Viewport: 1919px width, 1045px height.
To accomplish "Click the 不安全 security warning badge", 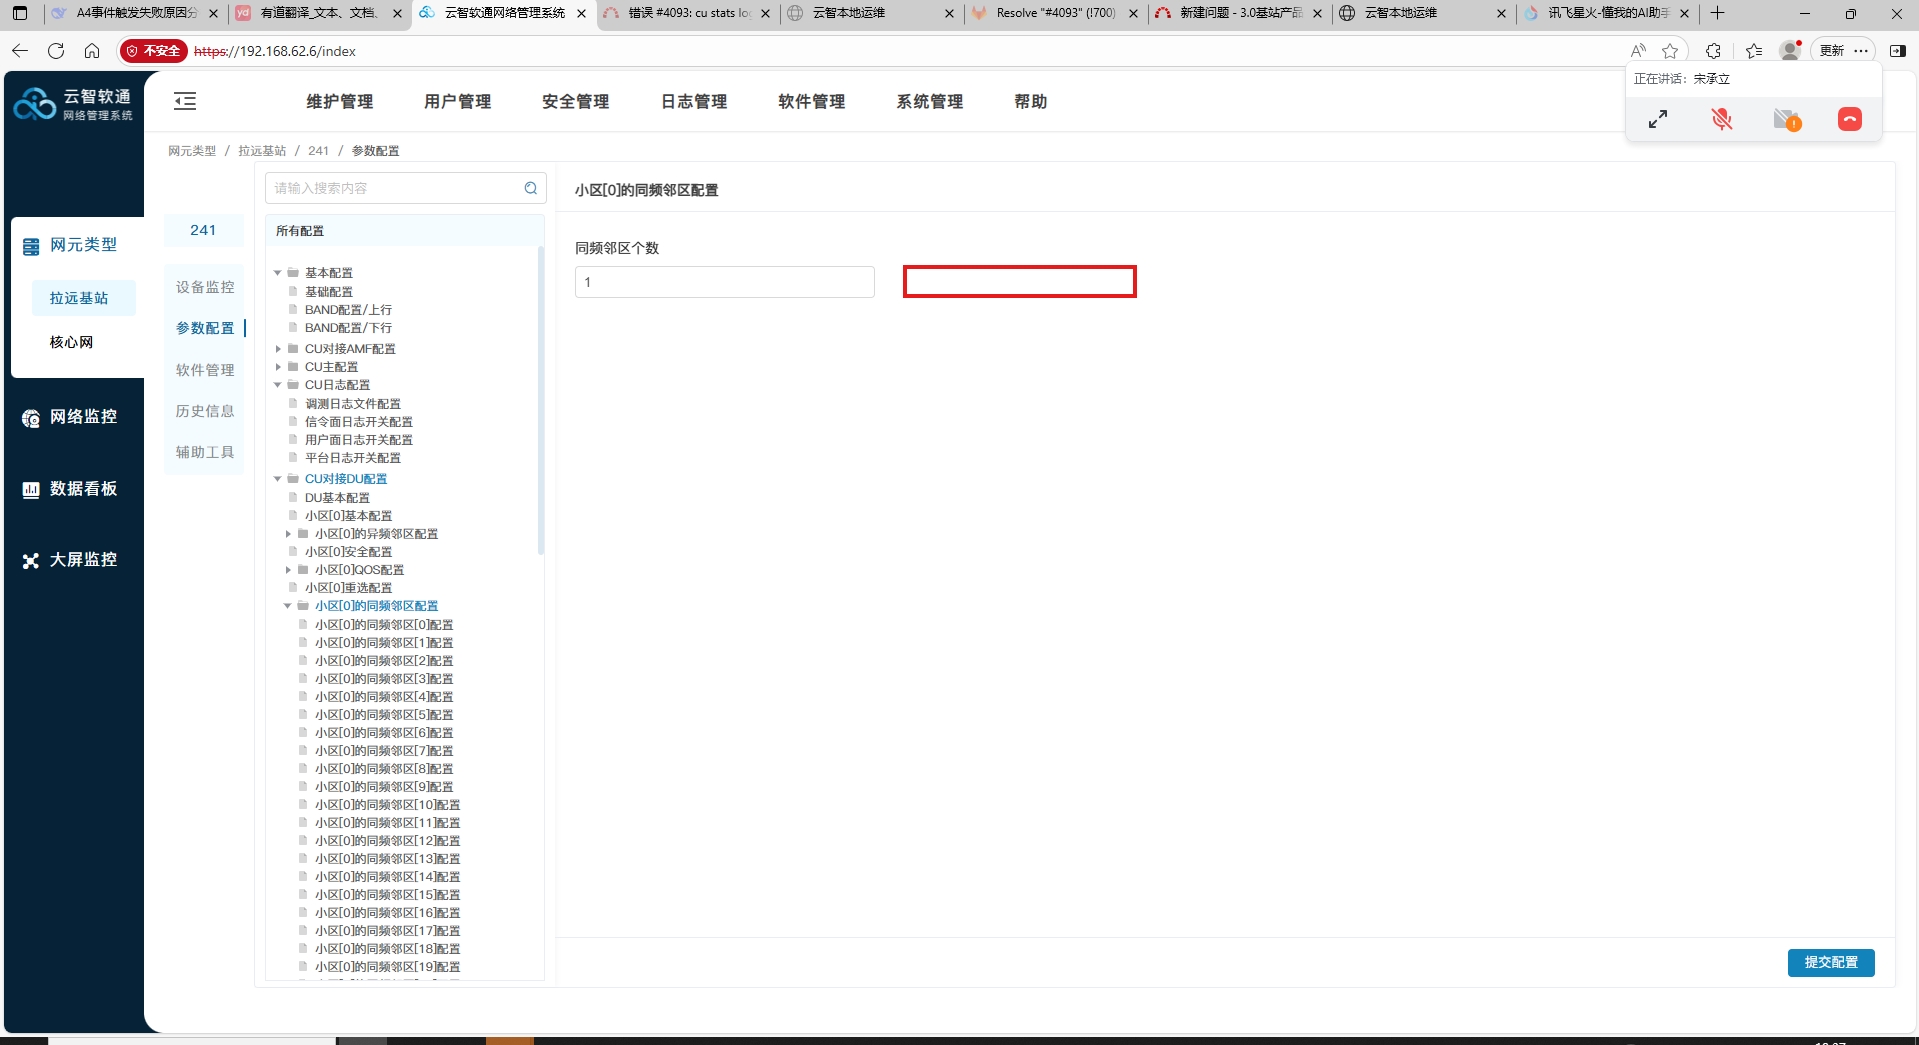I will tap(154, 51).
